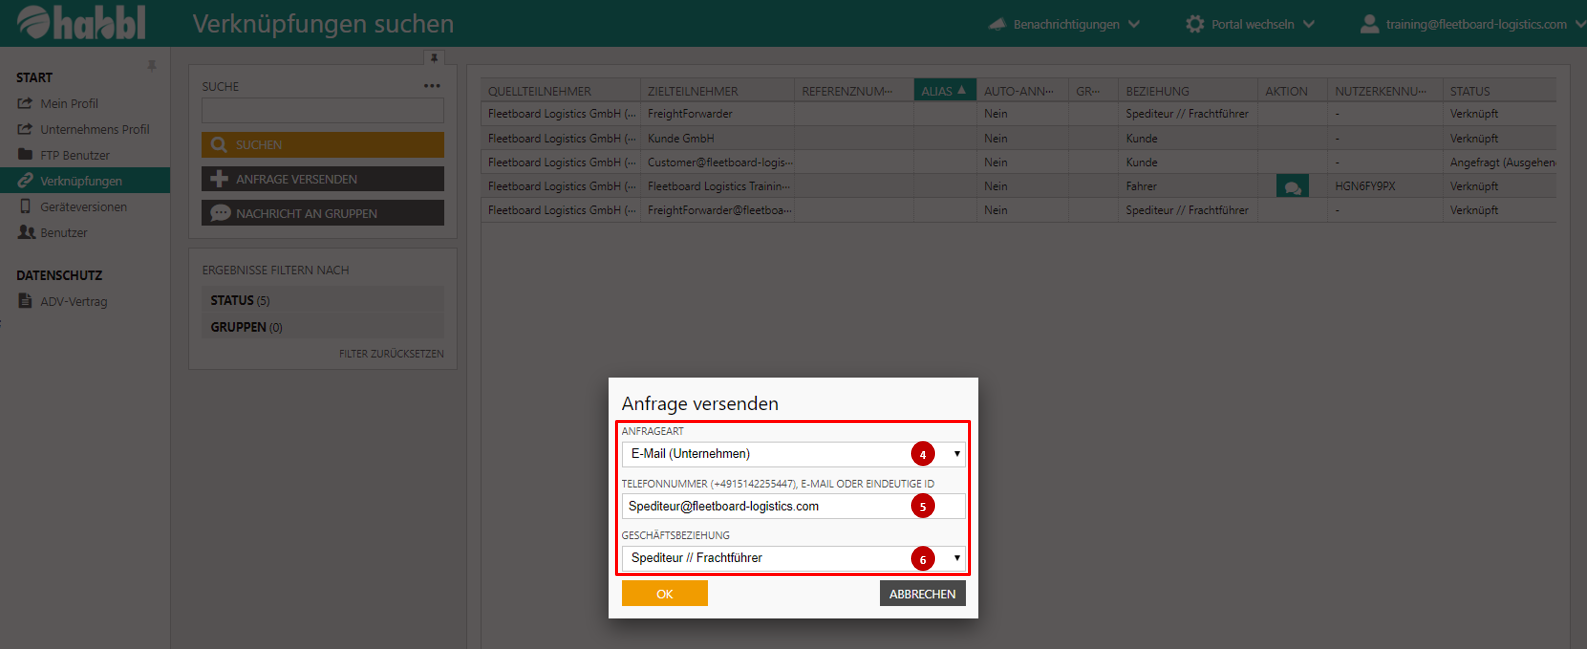Pin the left sidebar navigation

coord(152,66)
